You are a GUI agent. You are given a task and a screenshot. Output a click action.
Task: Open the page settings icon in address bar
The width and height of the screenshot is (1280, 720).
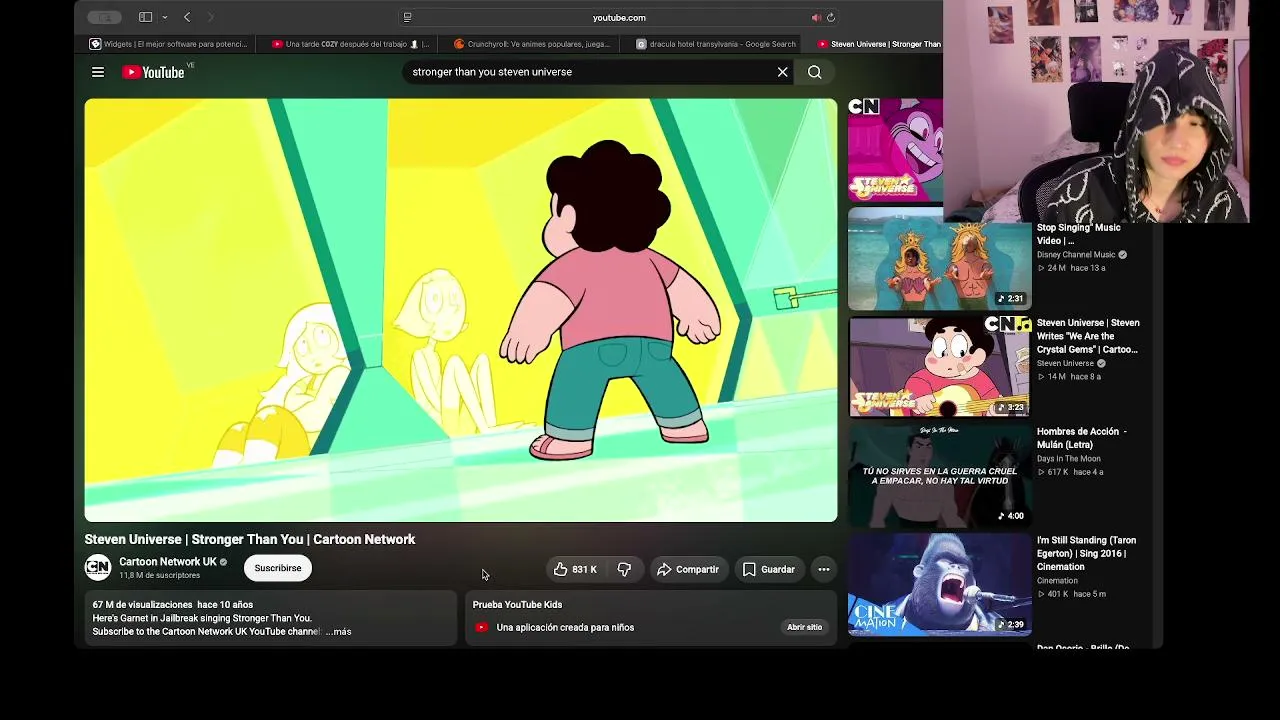coord(407,17)
